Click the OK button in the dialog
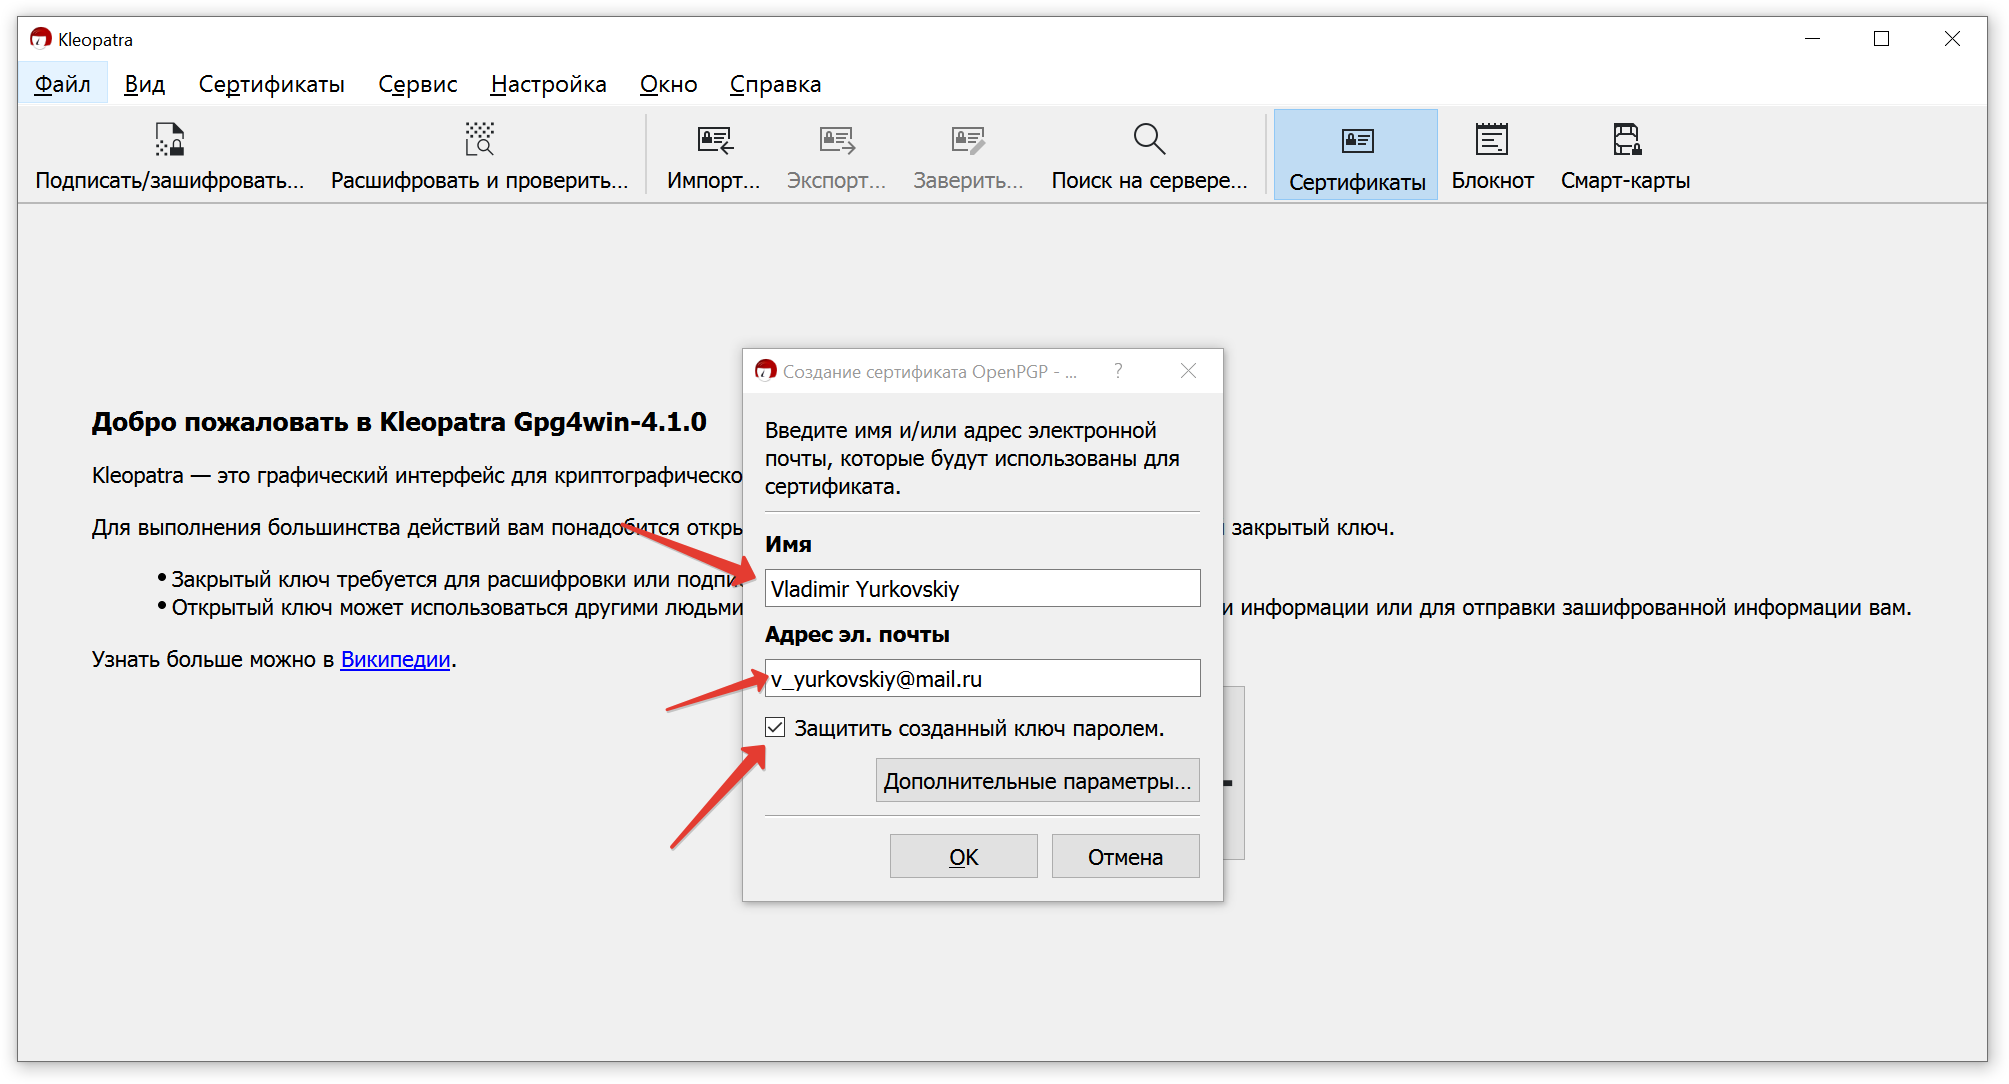Image resolution: width=2009 pixels, height=1084 pixels. point(963,857)
